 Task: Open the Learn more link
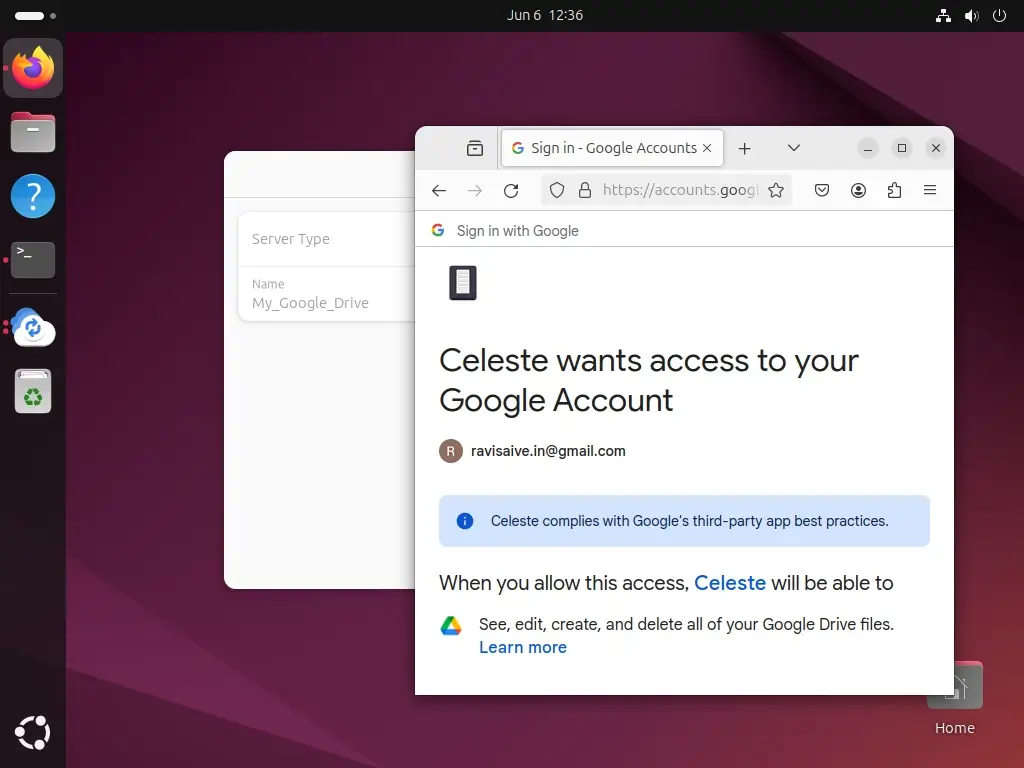(x=522, y=647)
